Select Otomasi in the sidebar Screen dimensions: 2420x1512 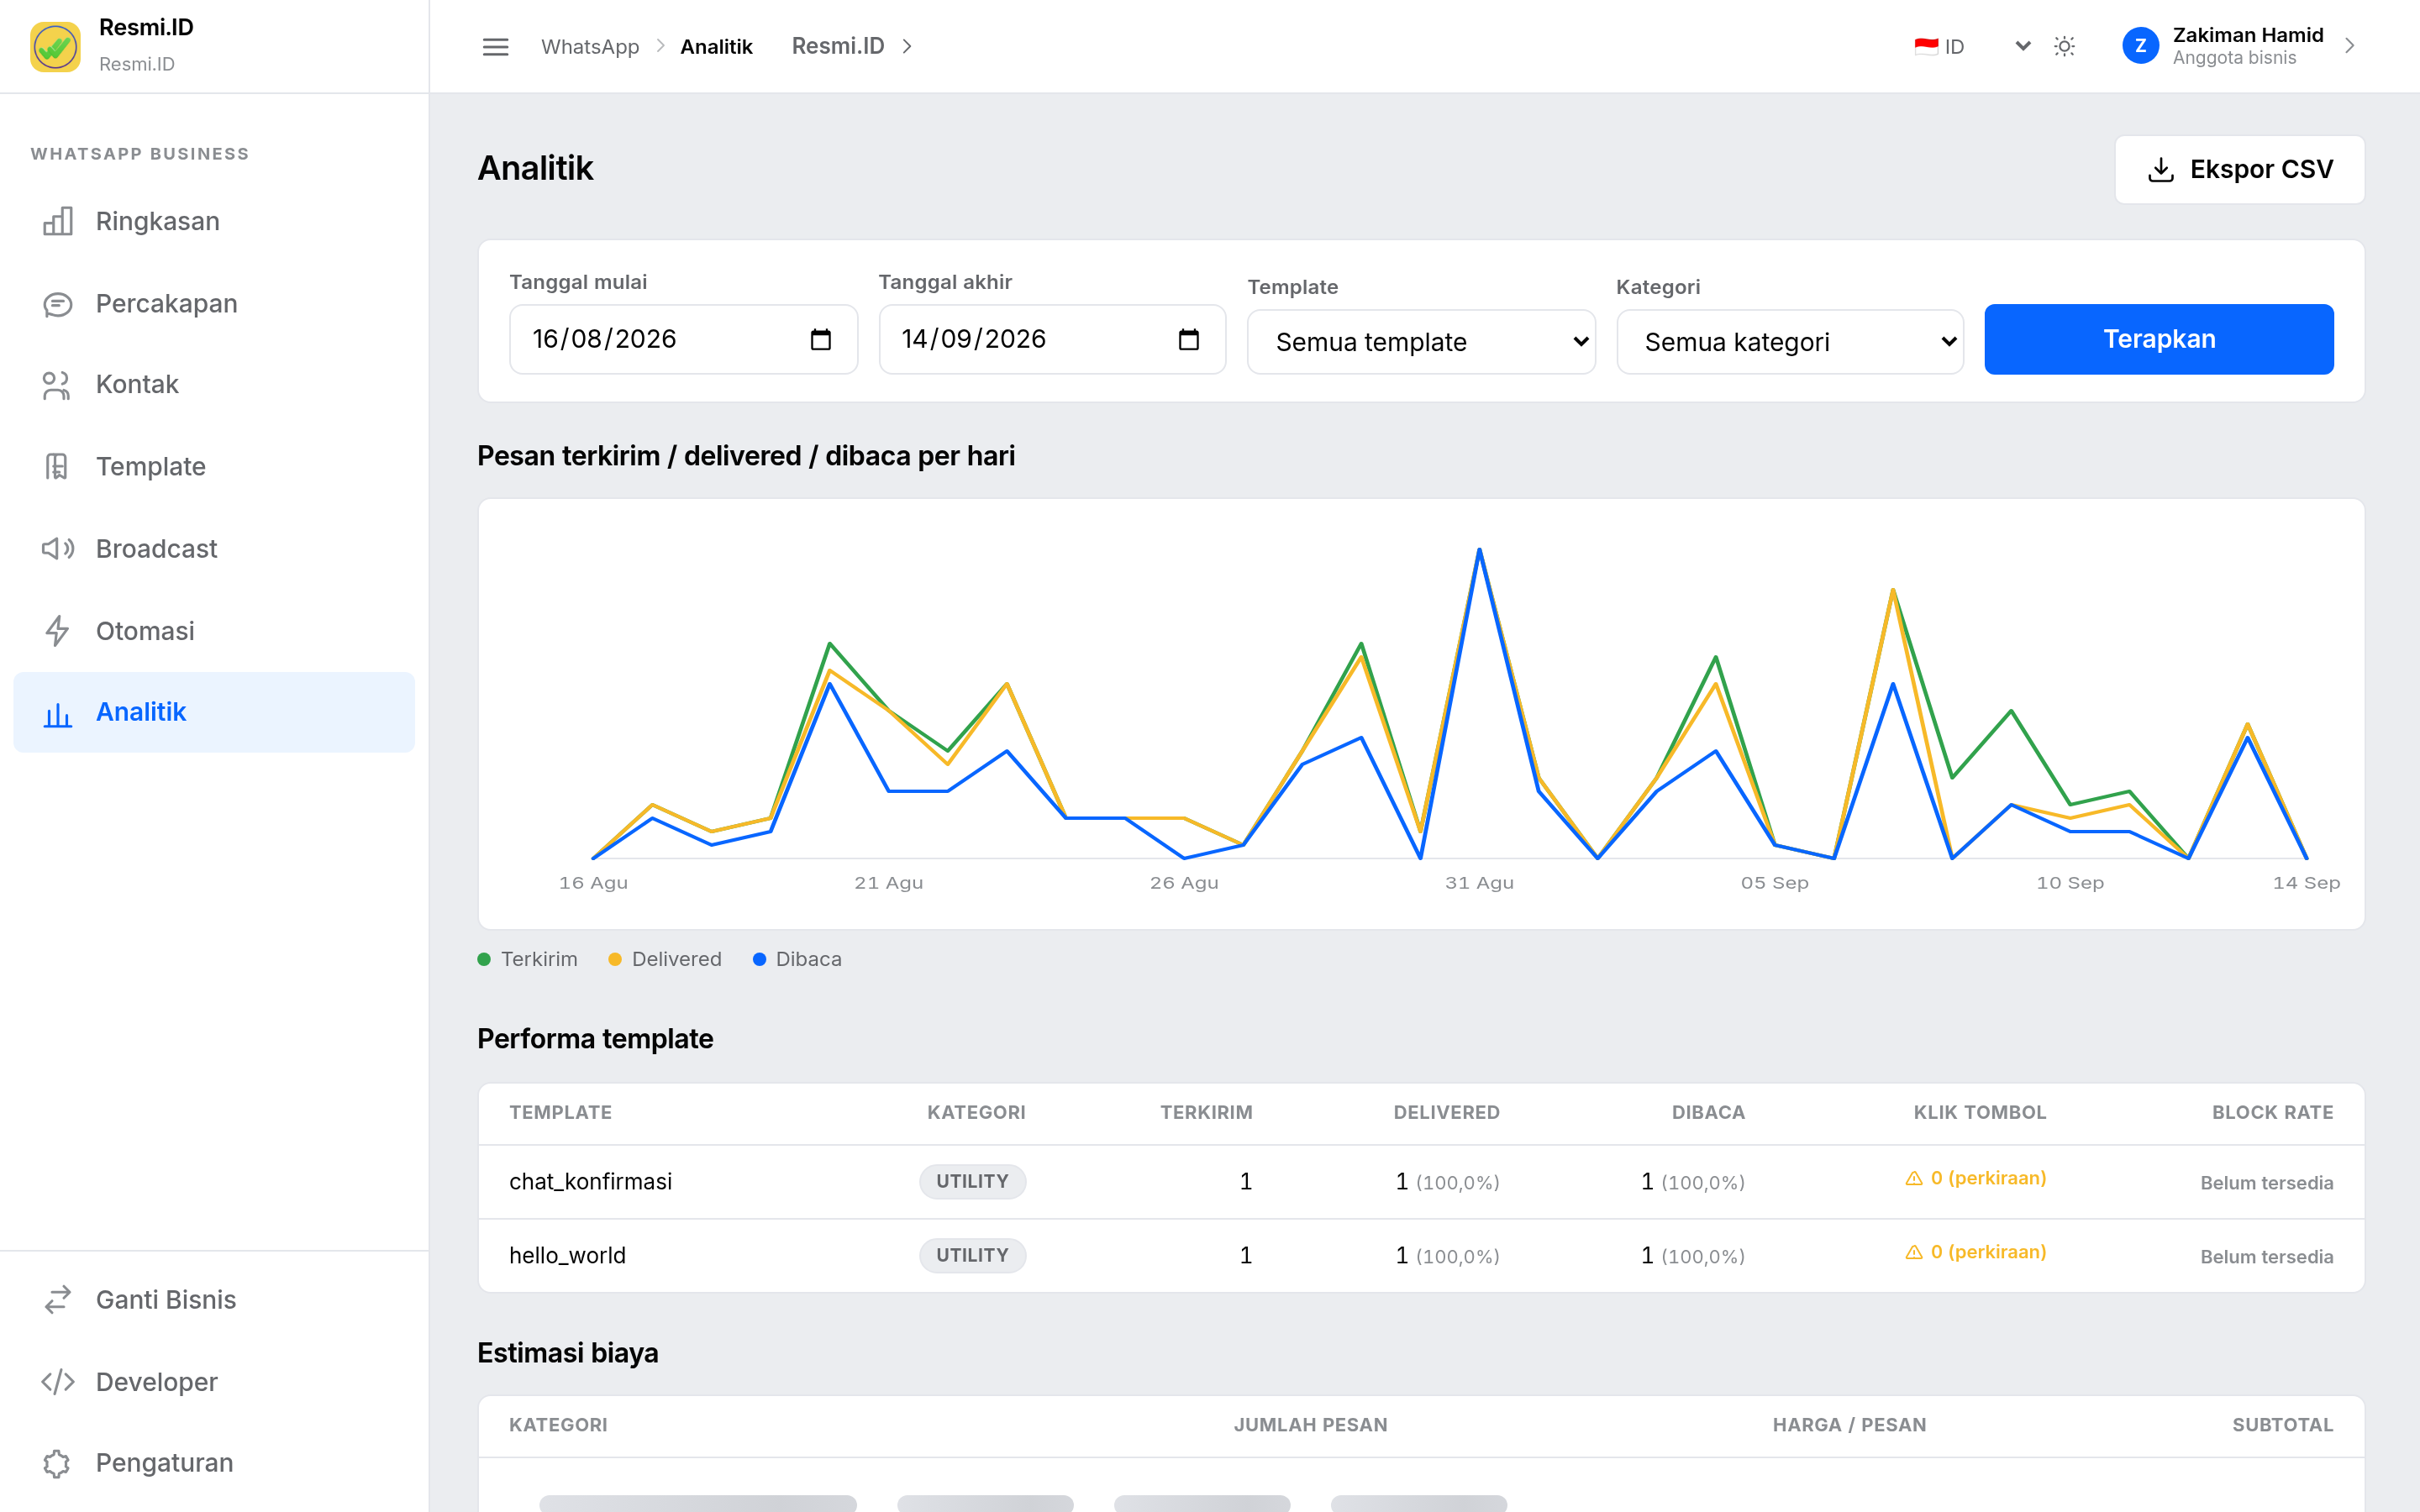pyautogui.click(x=214, y=631)
